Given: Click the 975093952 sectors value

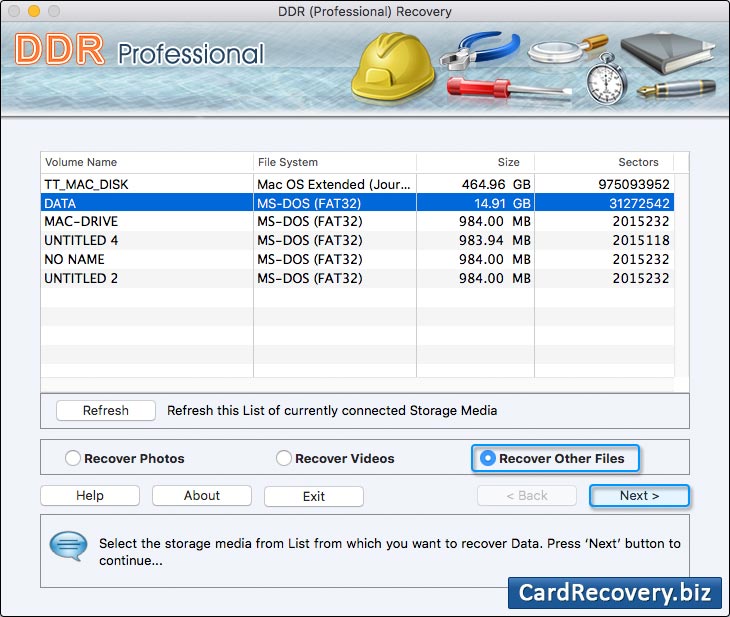Looking at the screenshot, I should click(x=634, y=184).
